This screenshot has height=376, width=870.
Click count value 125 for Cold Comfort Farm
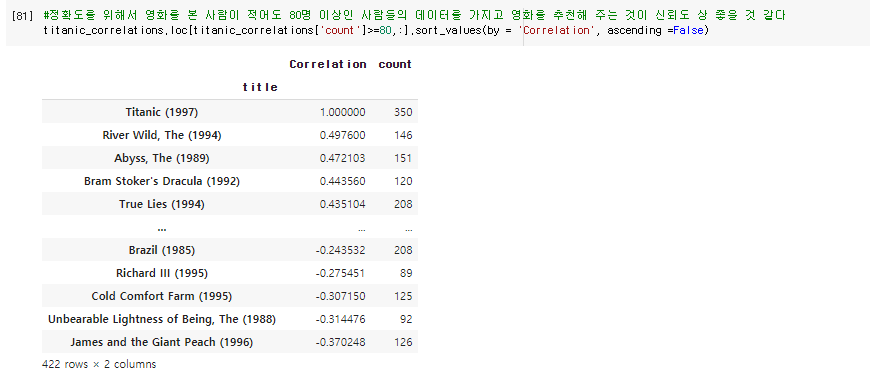coord(403,297)
